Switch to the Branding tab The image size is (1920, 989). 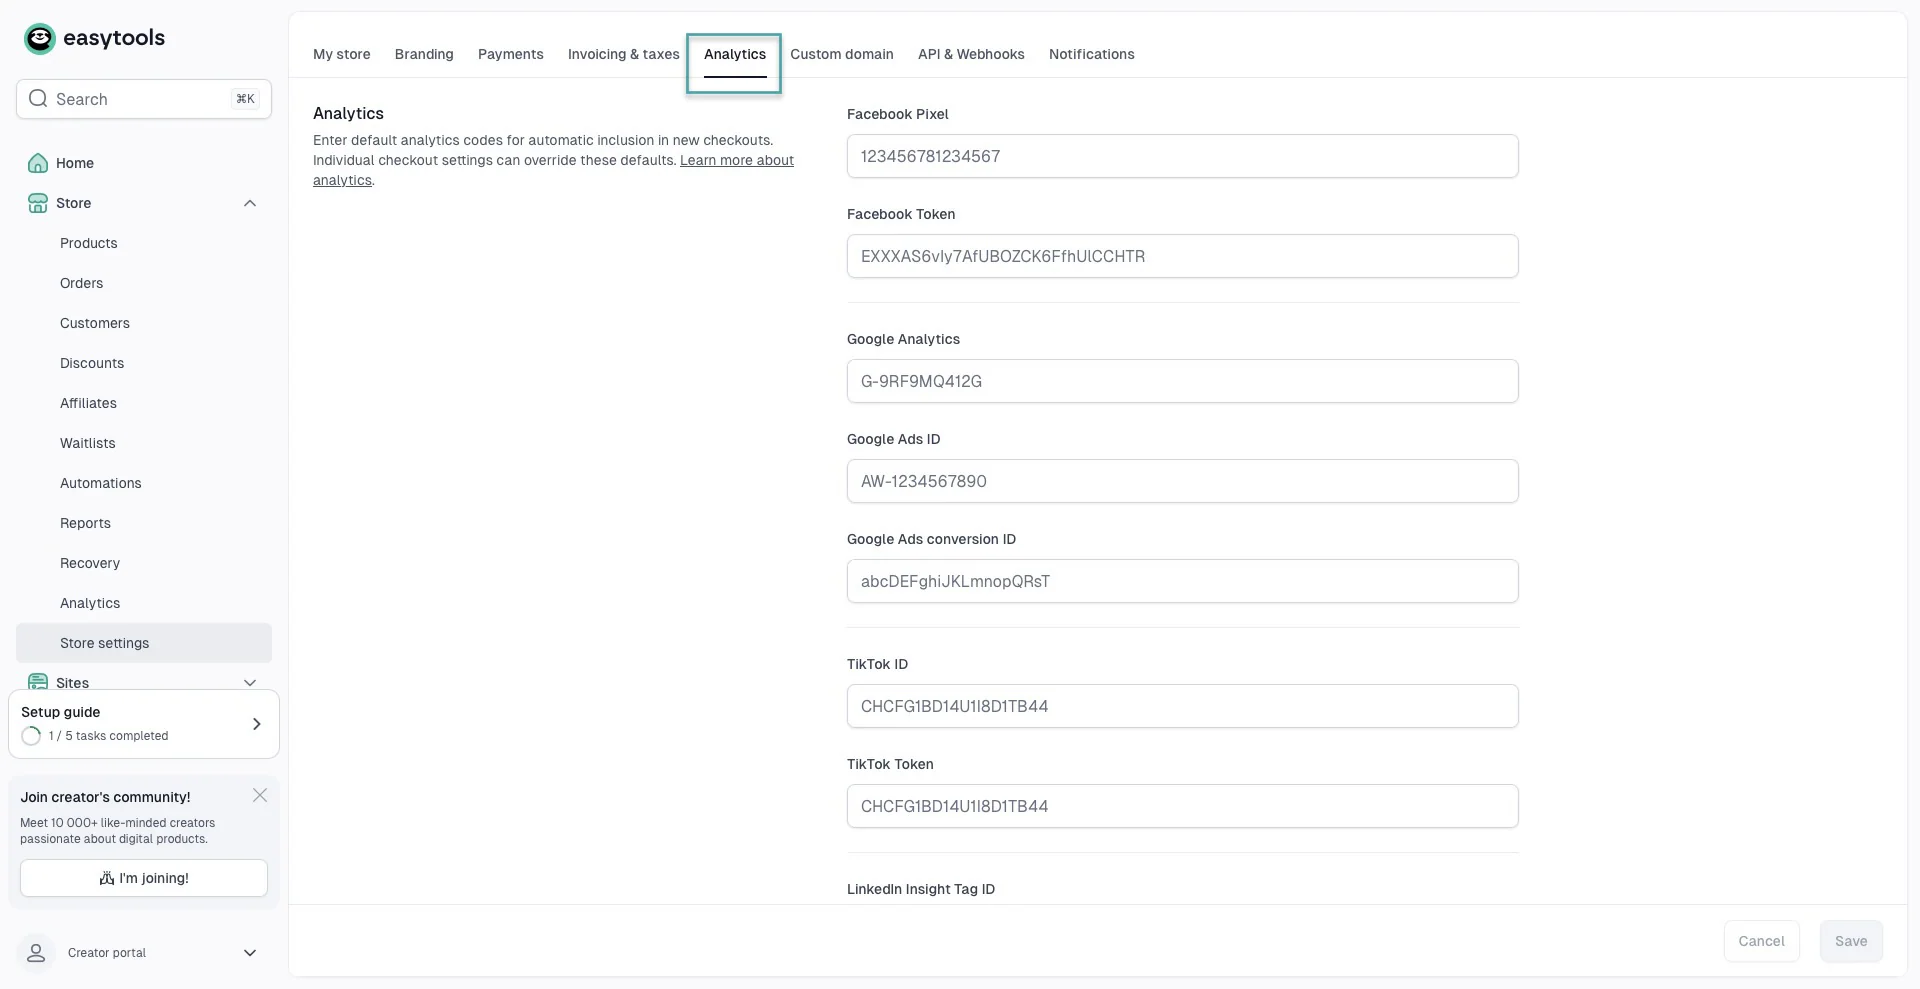(424, 54)
